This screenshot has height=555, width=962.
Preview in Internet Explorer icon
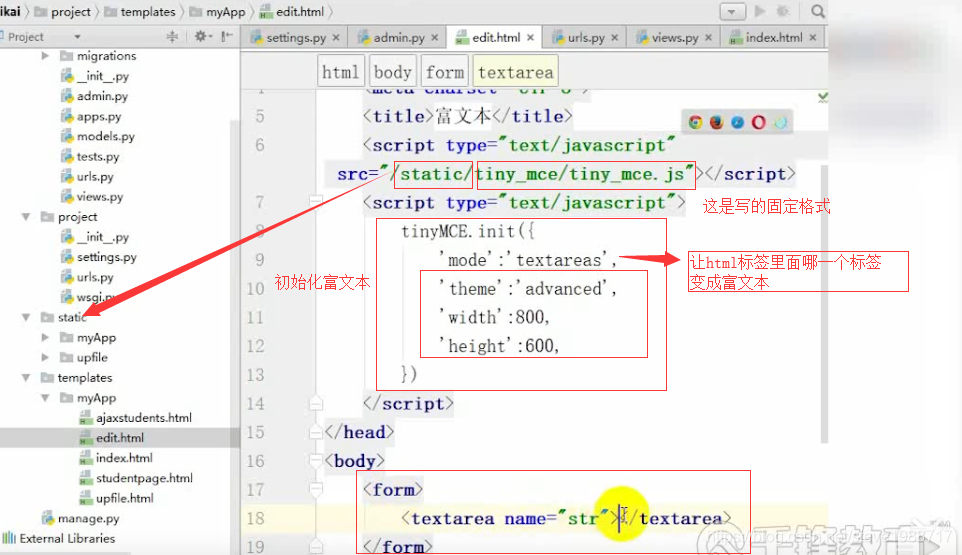[x=780, y=122]
